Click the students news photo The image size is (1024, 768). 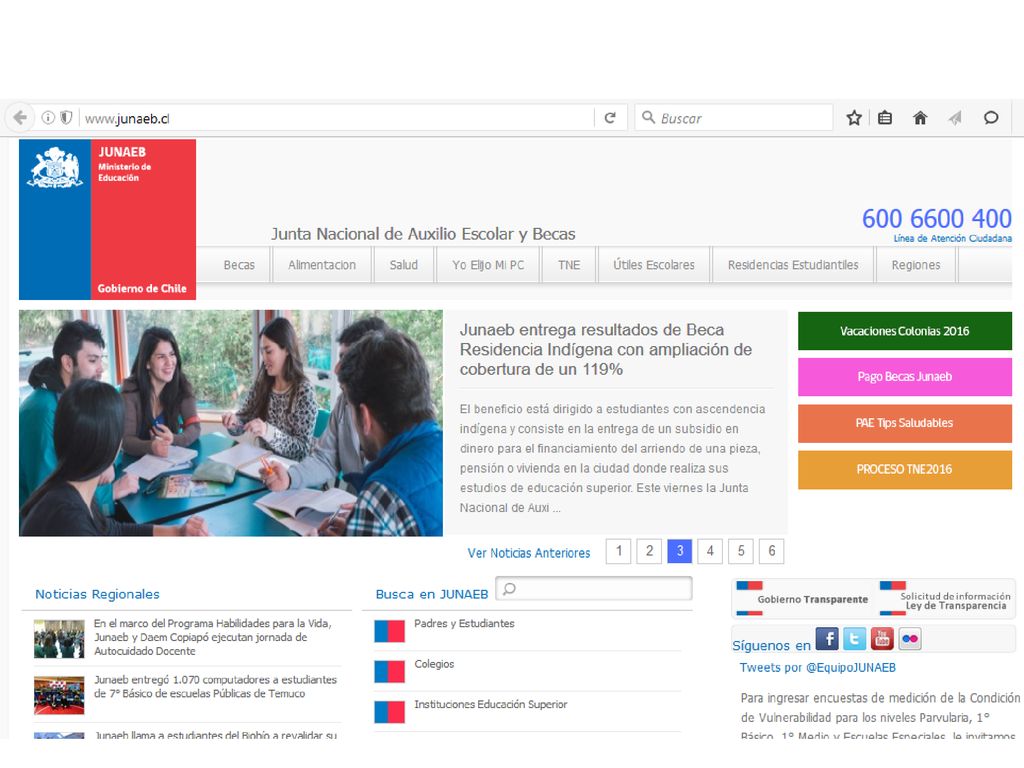click(x=231, y=423)
